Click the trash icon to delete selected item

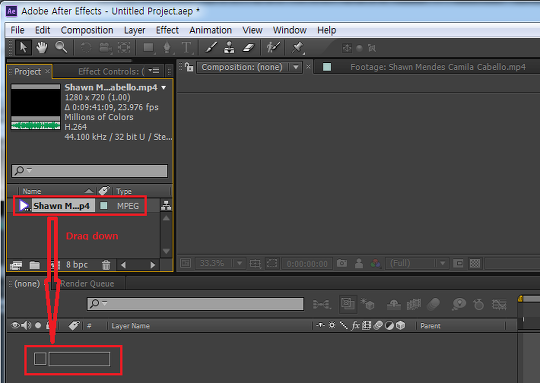coord(106,265)
